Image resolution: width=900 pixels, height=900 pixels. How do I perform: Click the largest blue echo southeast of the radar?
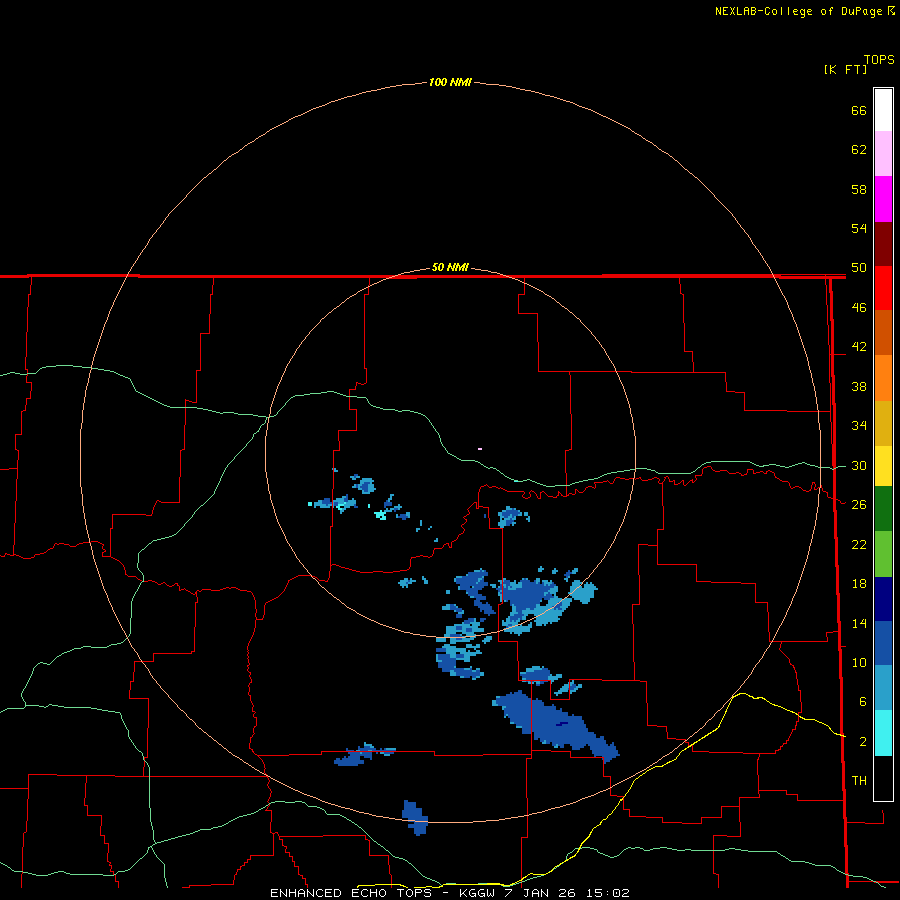tap(556, 726)
